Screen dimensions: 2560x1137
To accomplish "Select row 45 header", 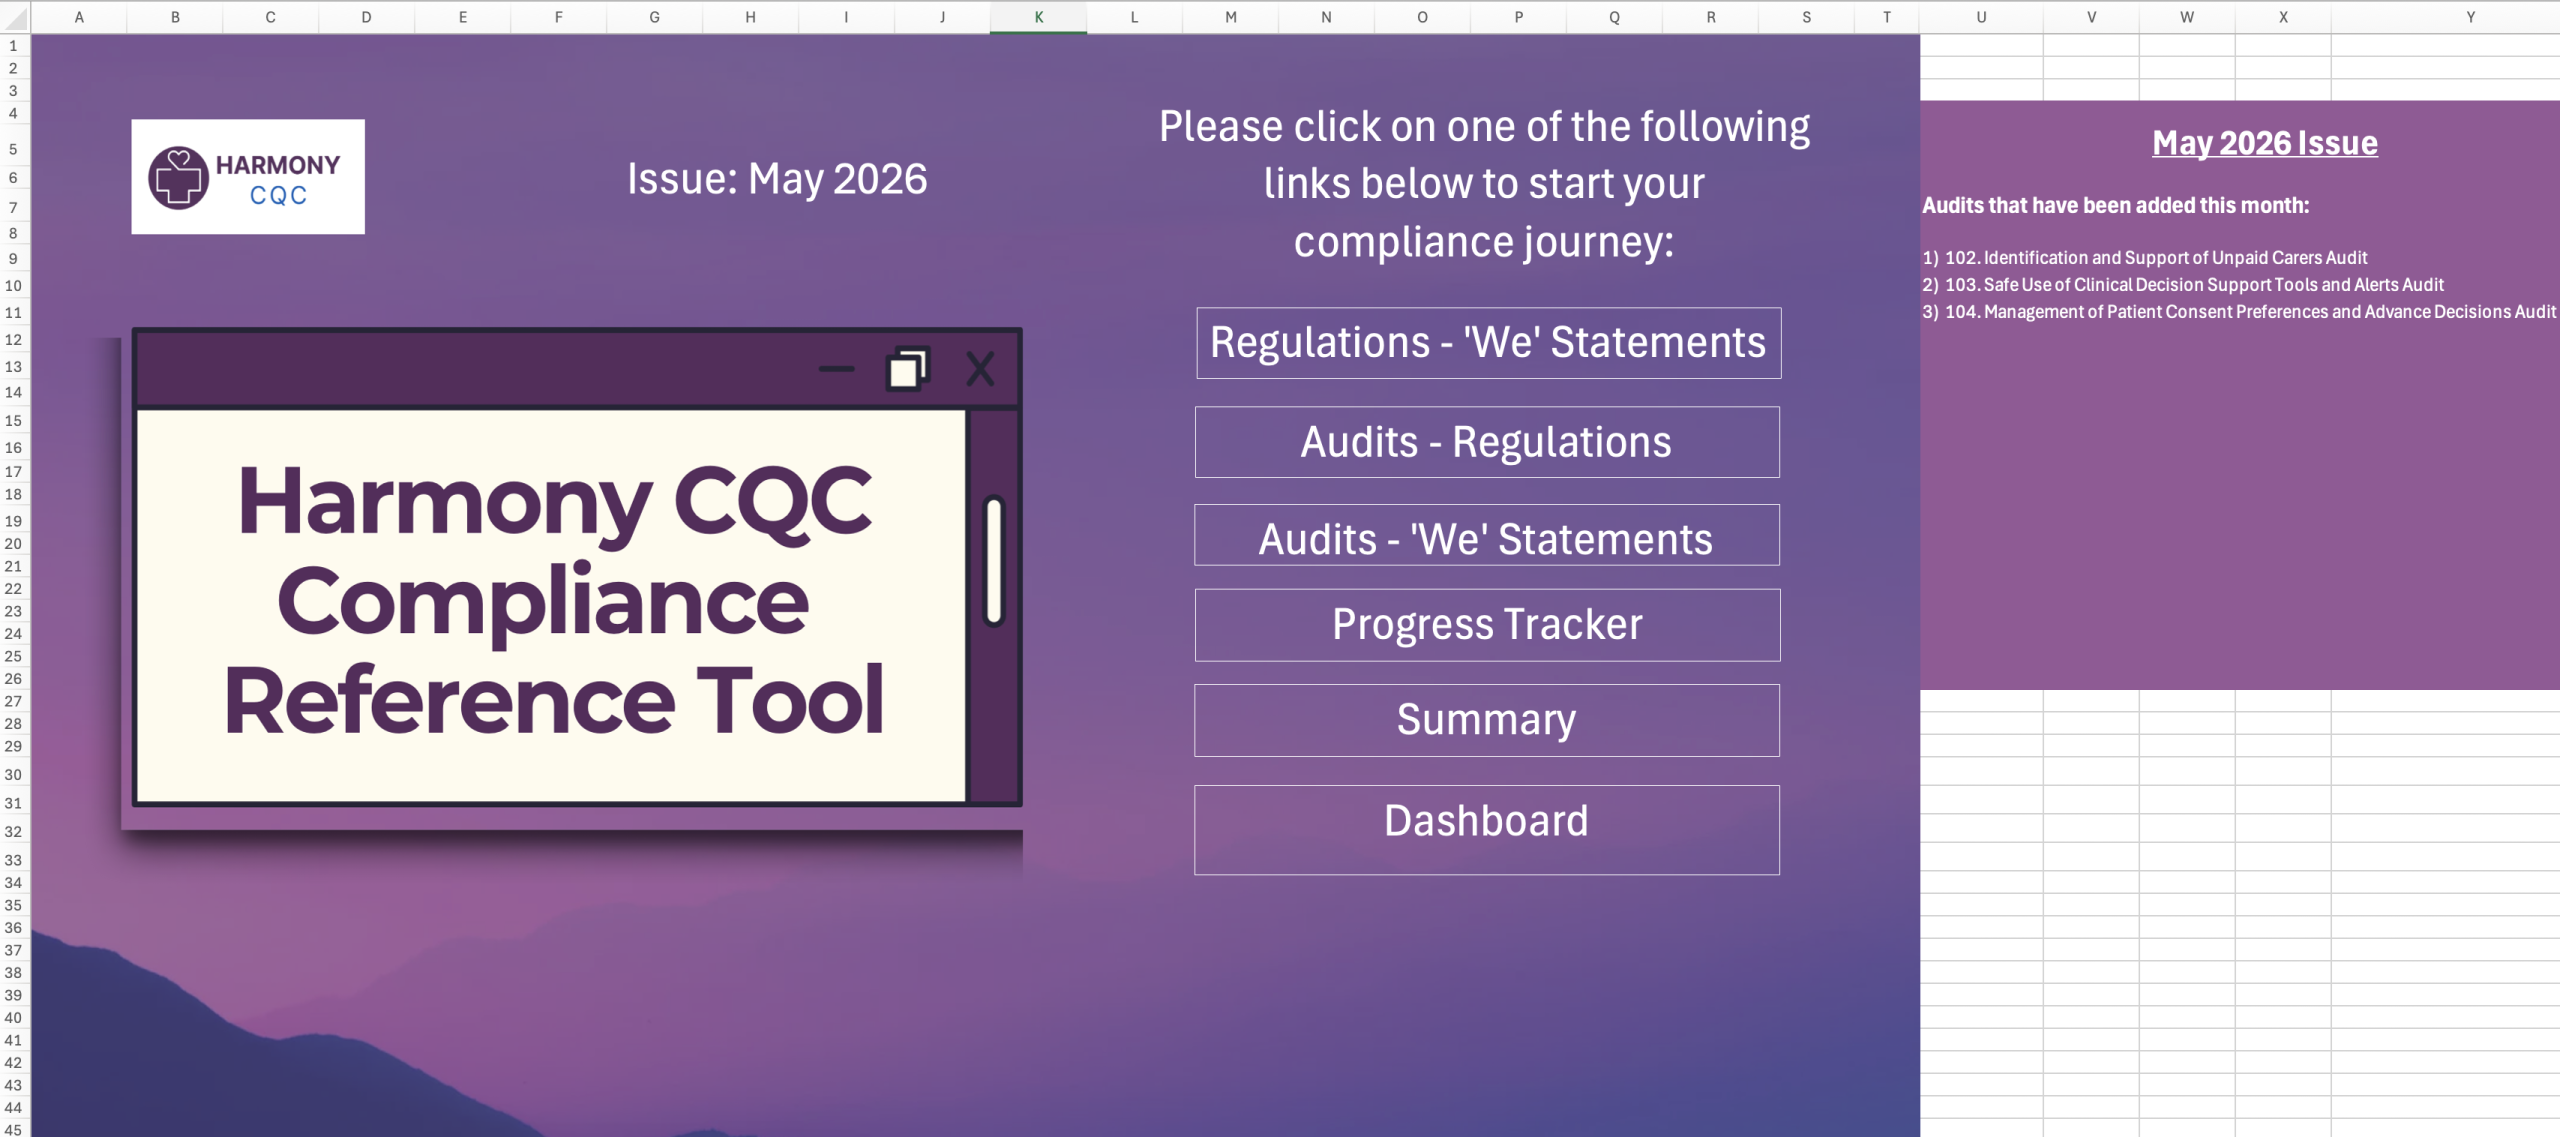I will tap(14, 1129).
